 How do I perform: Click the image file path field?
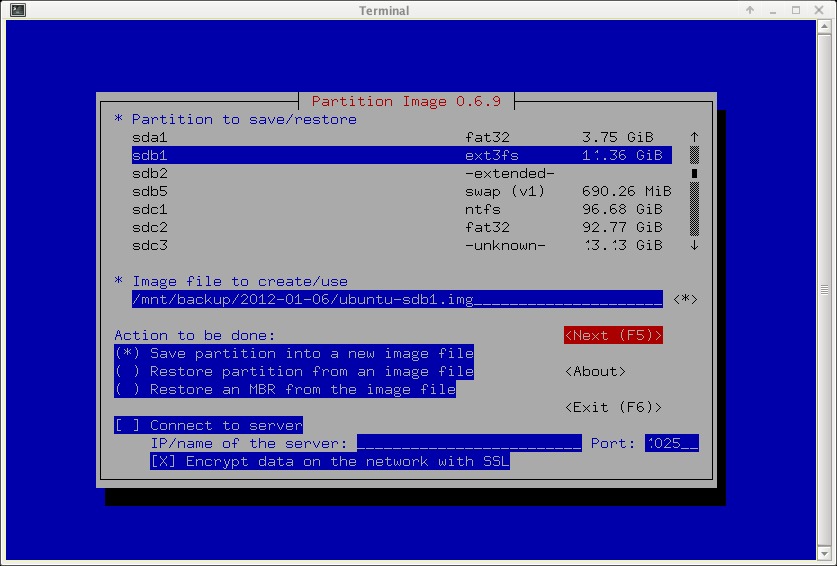coord(396,299)
